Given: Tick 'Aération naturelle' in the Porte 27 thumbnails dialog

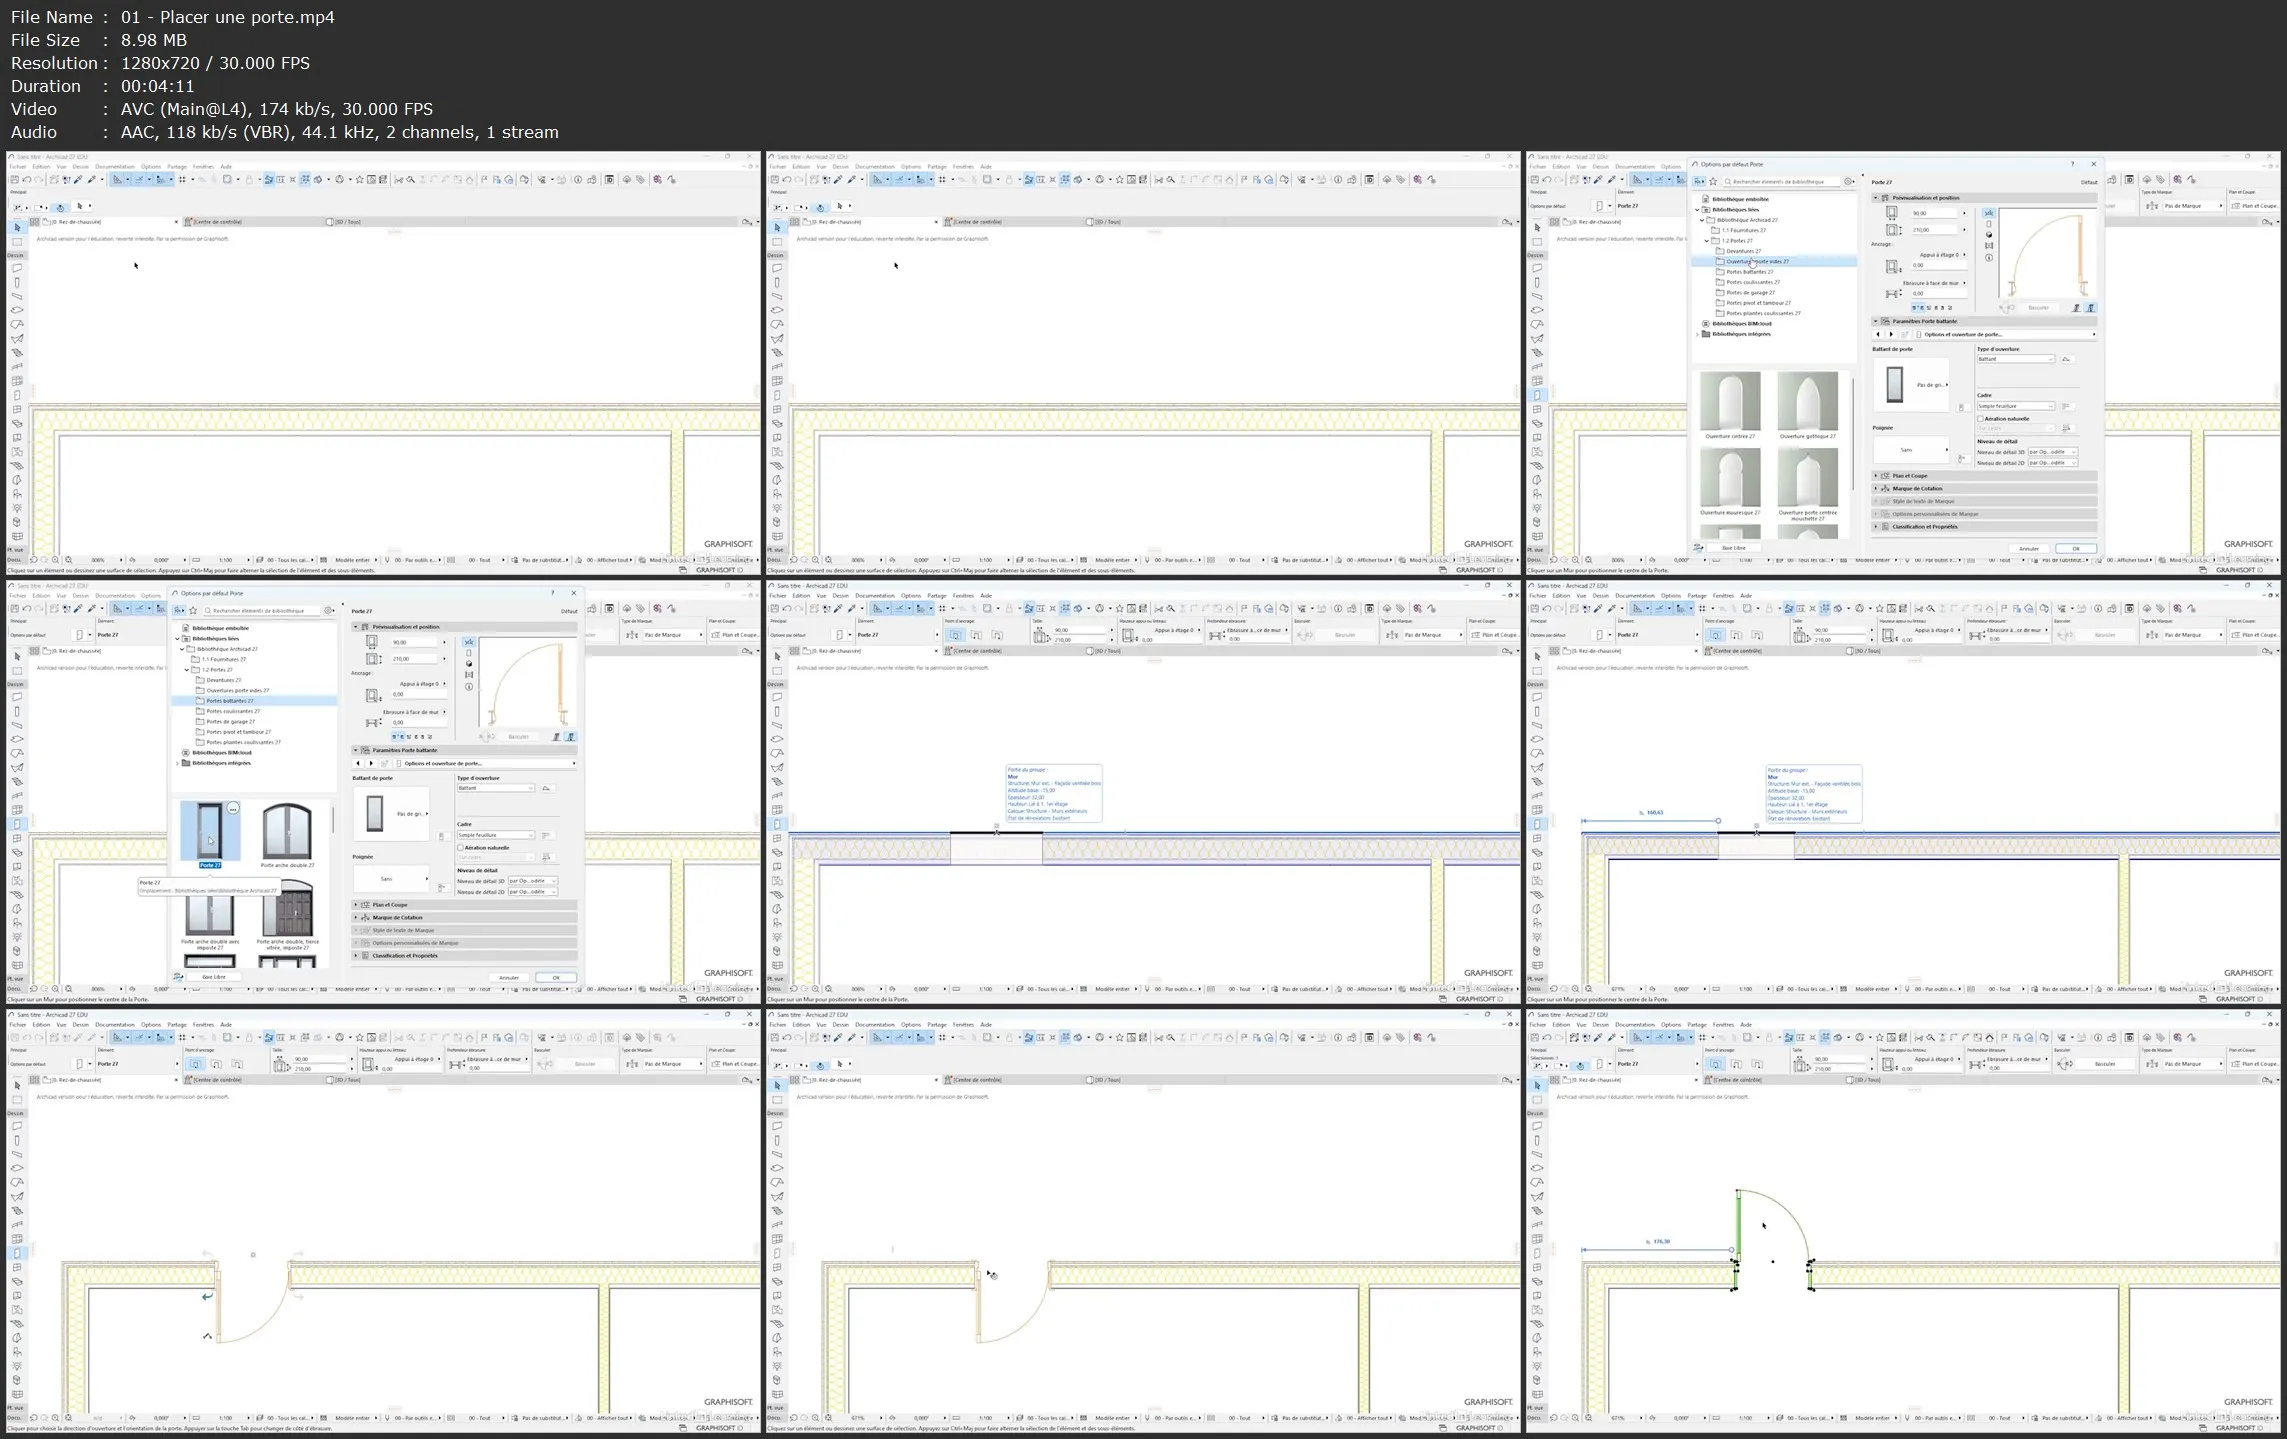Looking at the screenshot, I should pyautogui.click(x=460, y=848).
